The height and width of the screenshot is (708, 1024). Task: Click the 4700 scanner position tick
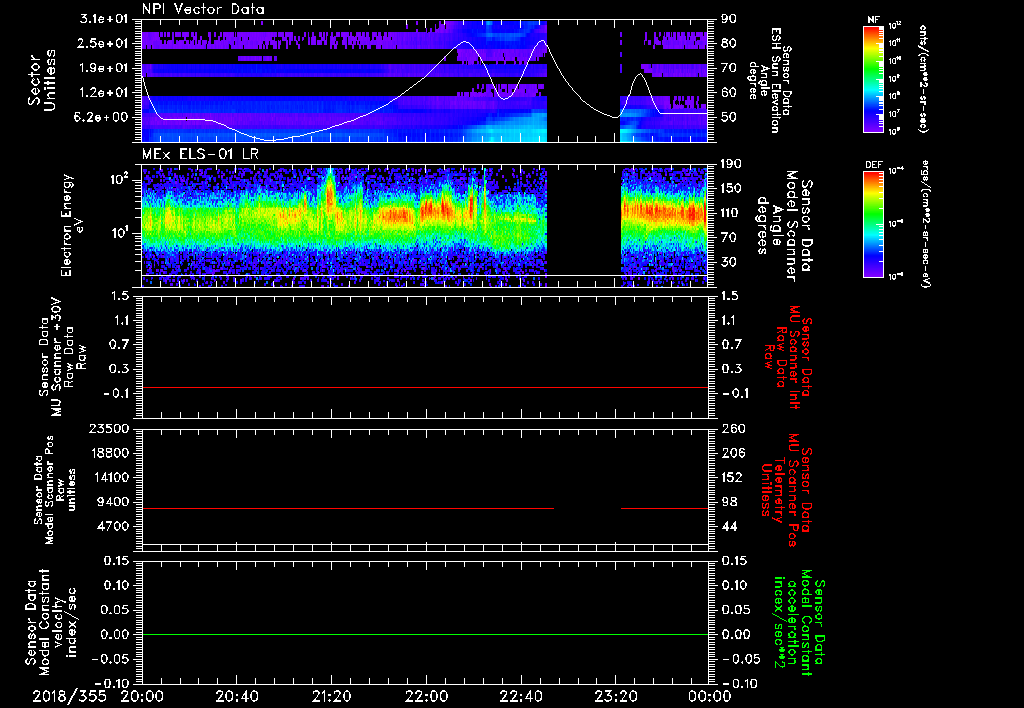coord(112,526)
